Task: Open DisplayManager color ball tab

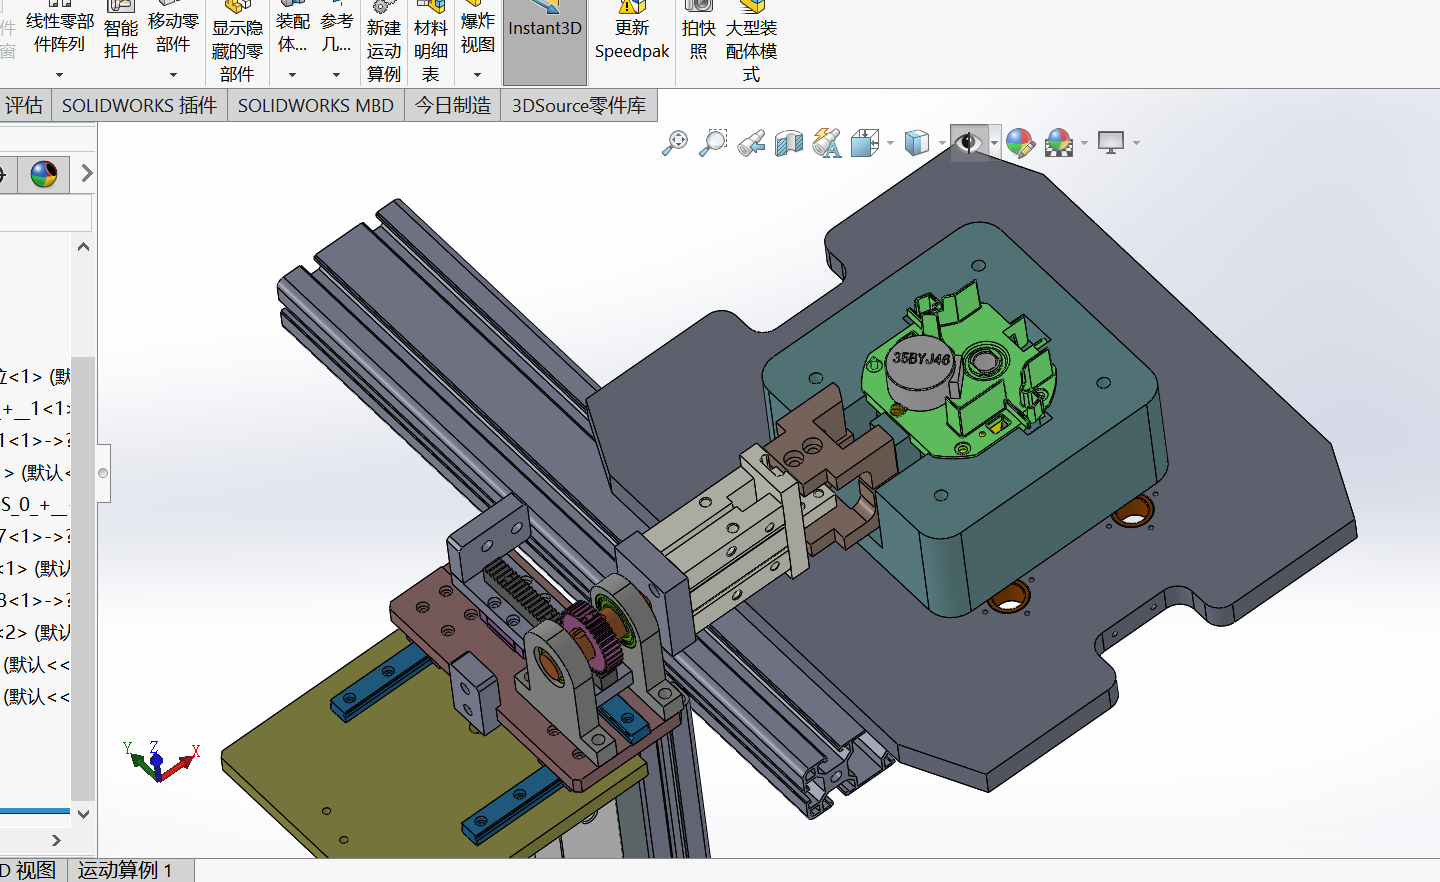Action: pos(44,174)
